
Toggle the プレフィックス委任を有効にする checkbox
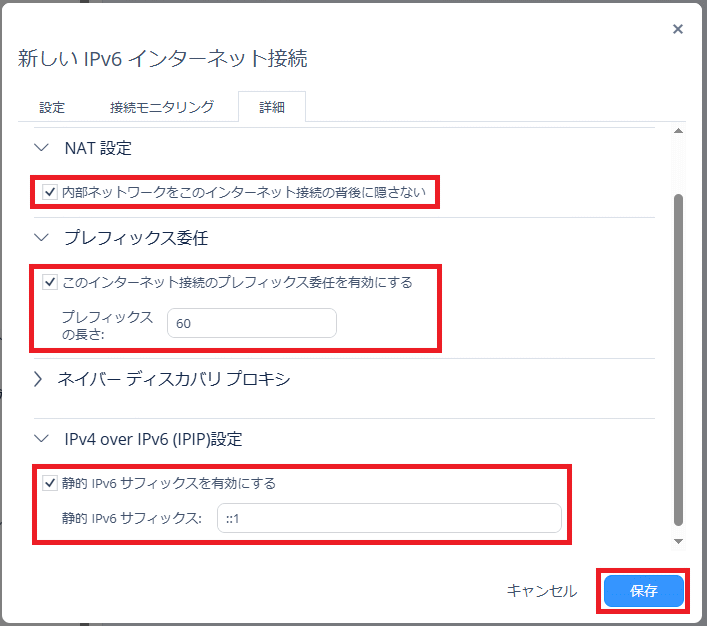coord(50,282)
